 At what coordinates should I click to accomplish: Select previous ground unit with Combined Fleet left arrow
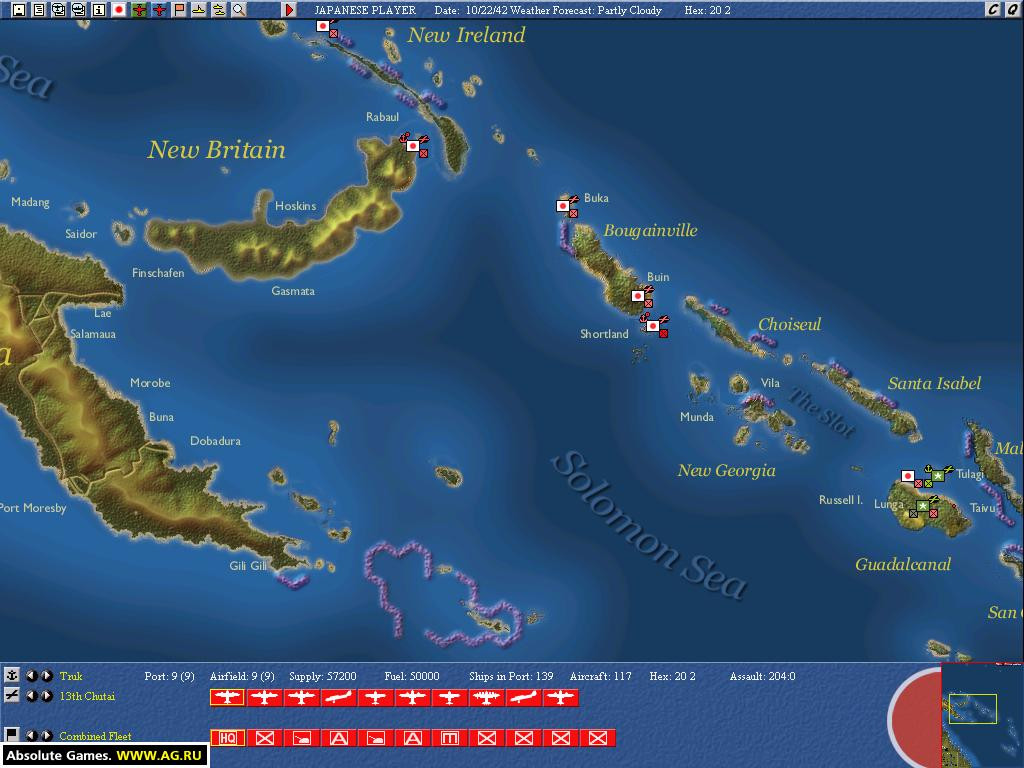[x=31, y=735]
